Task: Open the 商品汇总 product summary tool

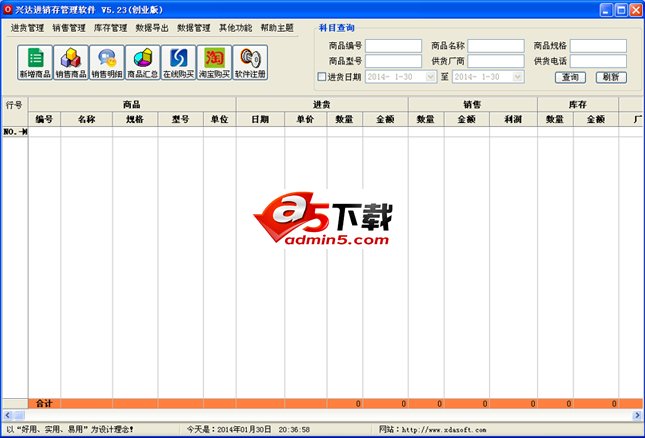Action: click(x=142, y=63)
